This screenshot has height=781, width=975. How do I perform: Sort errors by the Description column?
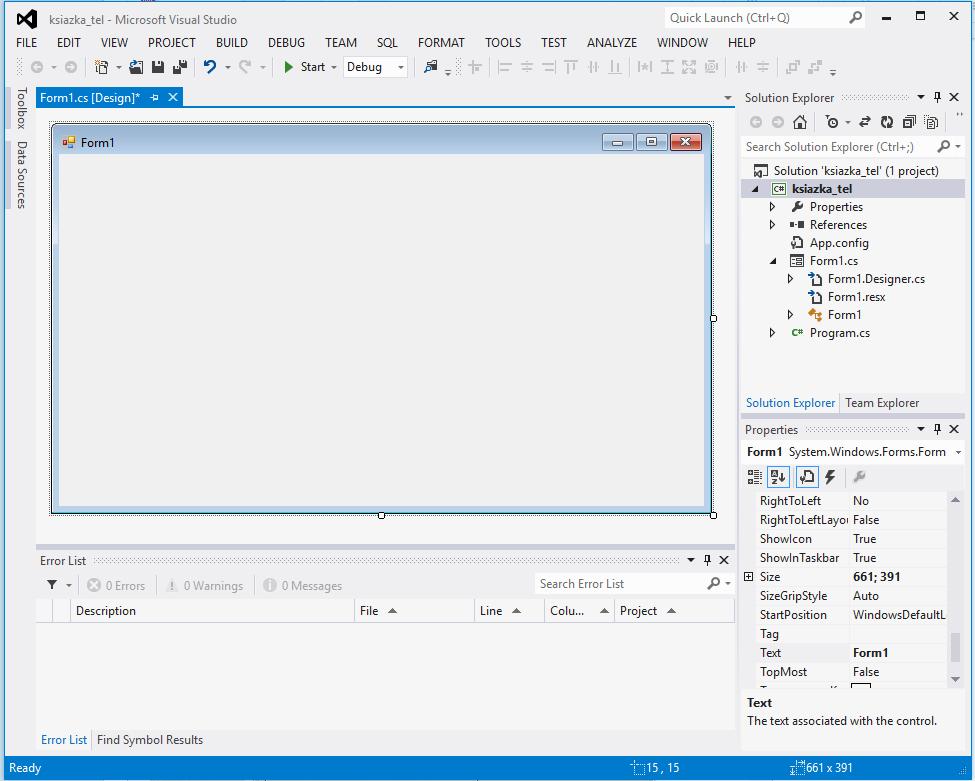point(212,611)
